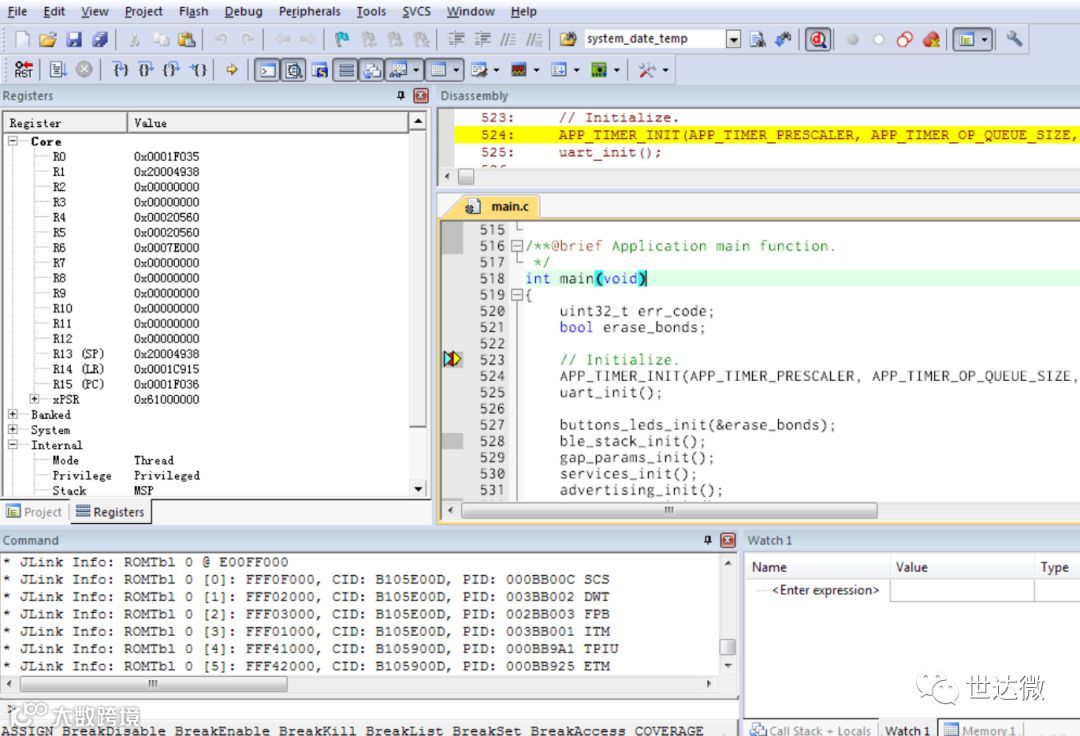Toggle the Command Window view button
This screenshot has height=736, width=1080.
click(267, 70)
